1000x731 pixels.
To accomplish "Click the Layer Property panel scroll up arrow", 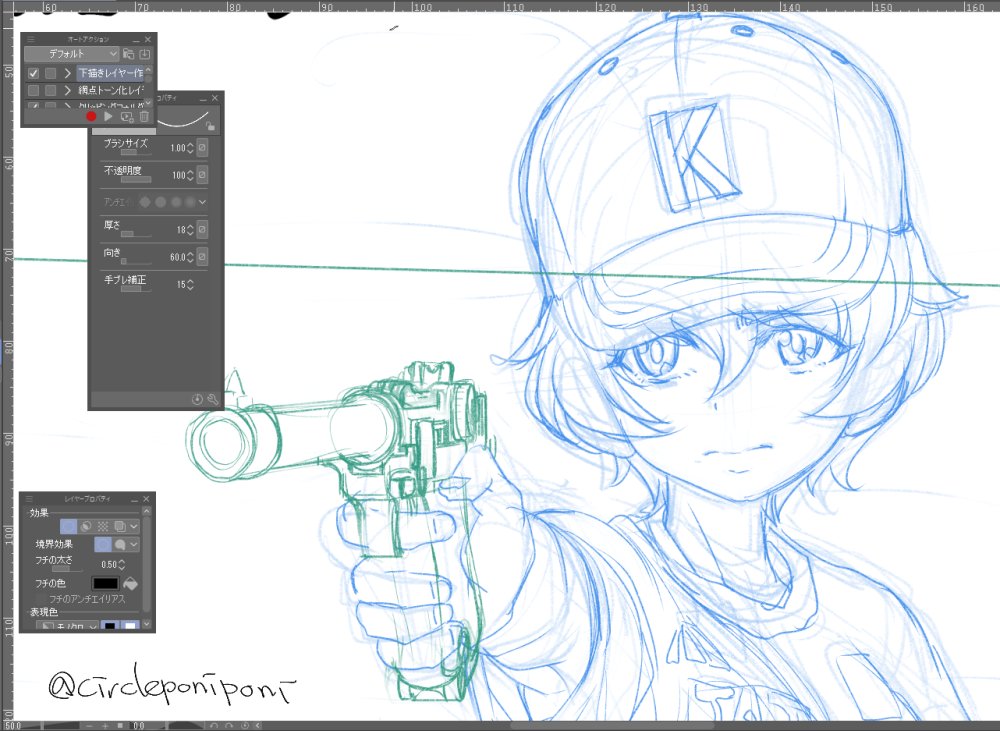I will point(147,512).
